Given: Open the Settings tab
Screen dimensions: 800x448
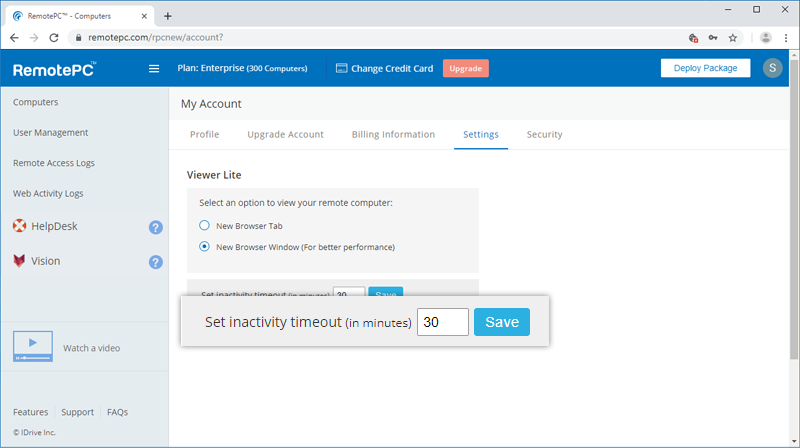Looking at the screenshot, I should click(x=481, y=134).
